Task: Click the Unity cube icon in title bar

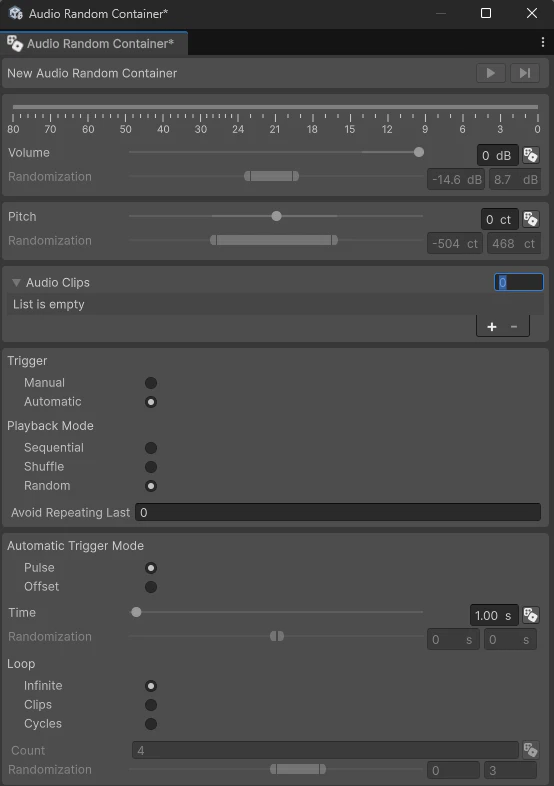Action: tap(16, 13)
